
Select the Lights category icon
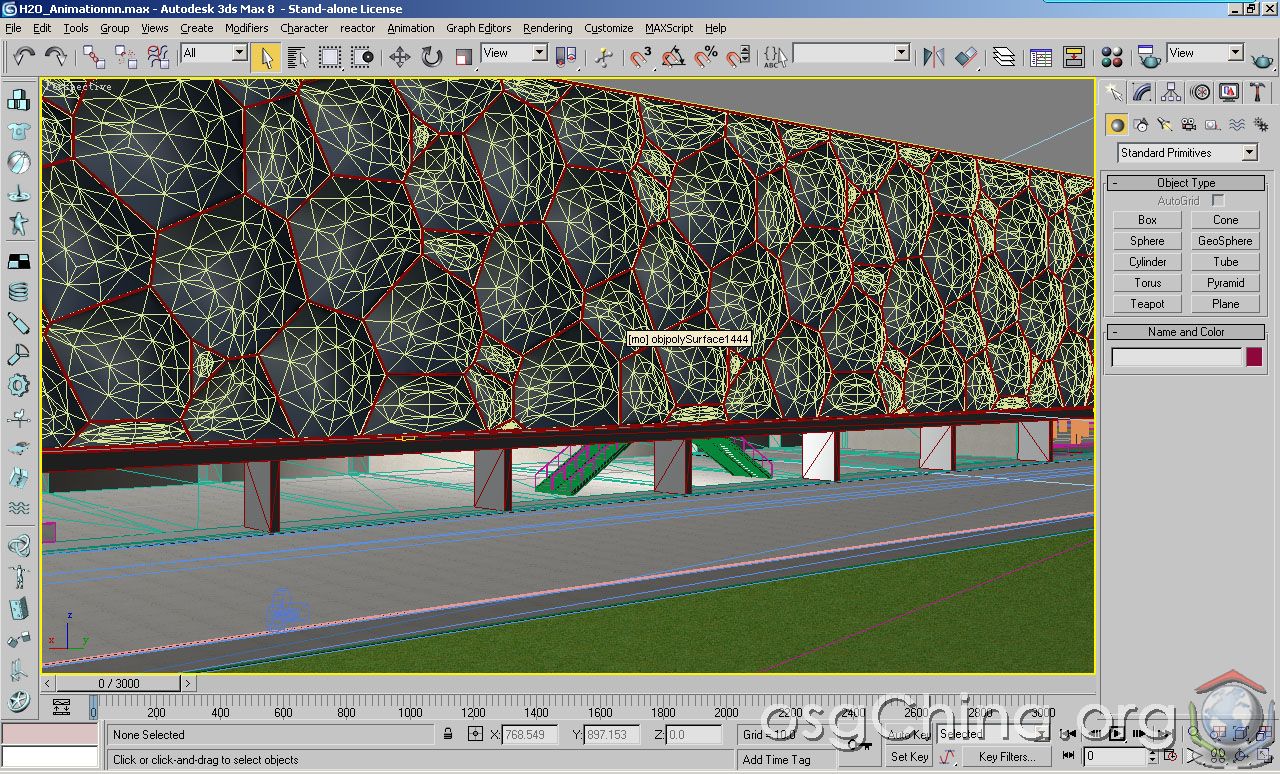point(1164,125)
